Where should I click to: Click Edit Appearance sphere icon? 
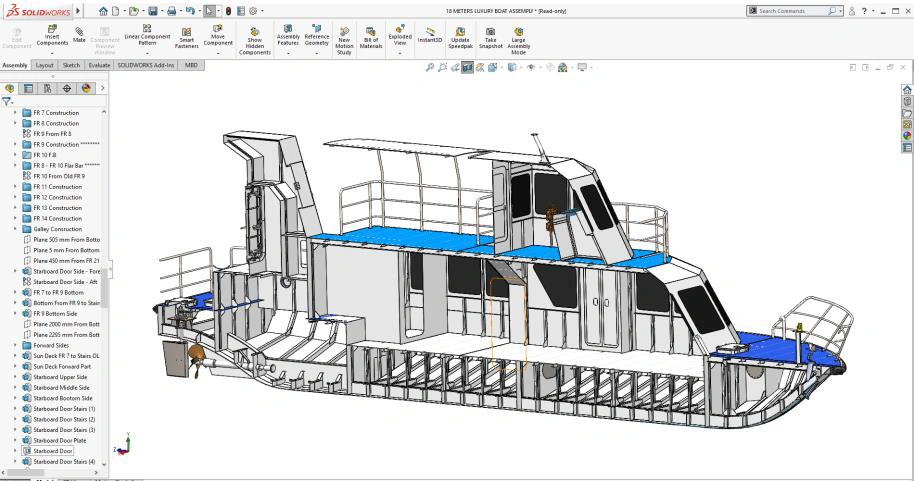click(550, 68)
